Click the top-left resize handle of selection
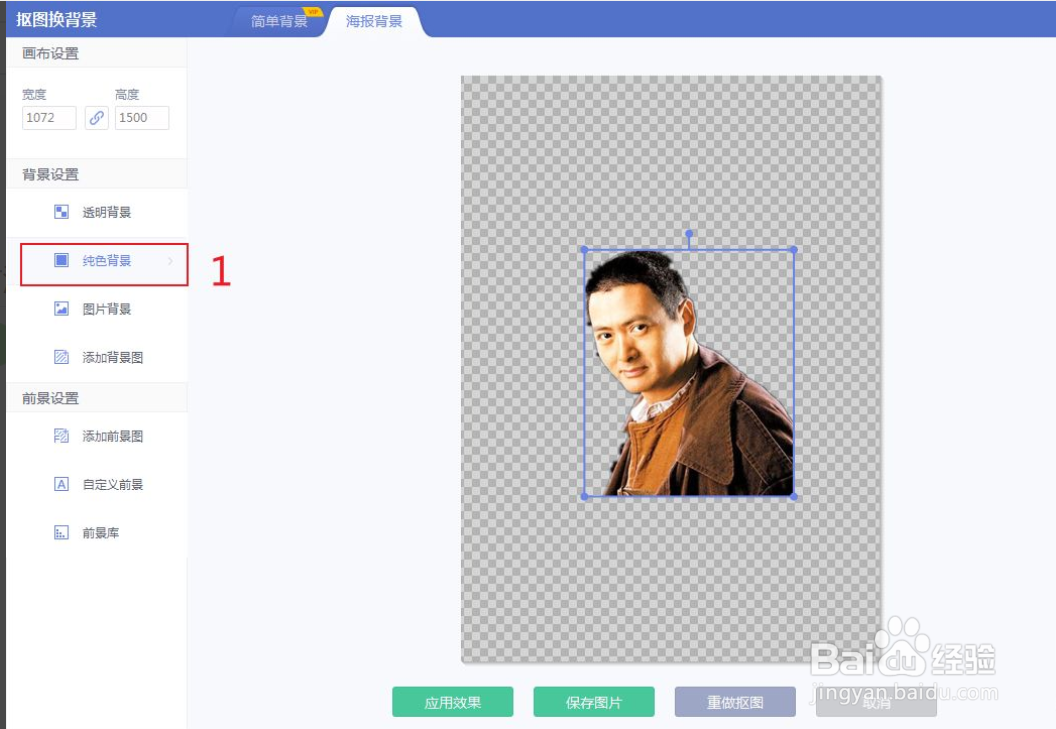The image size is (1056, 729). click(x=584, y=250)
